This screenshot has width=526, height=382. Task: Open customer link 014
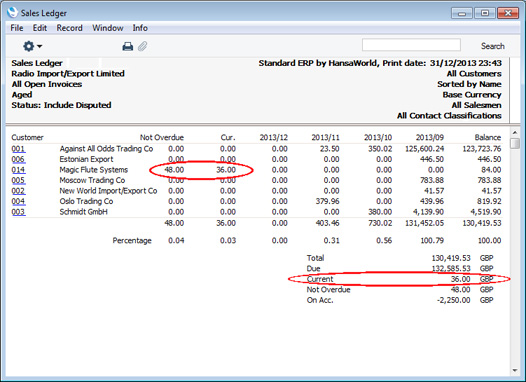(18, 170)
